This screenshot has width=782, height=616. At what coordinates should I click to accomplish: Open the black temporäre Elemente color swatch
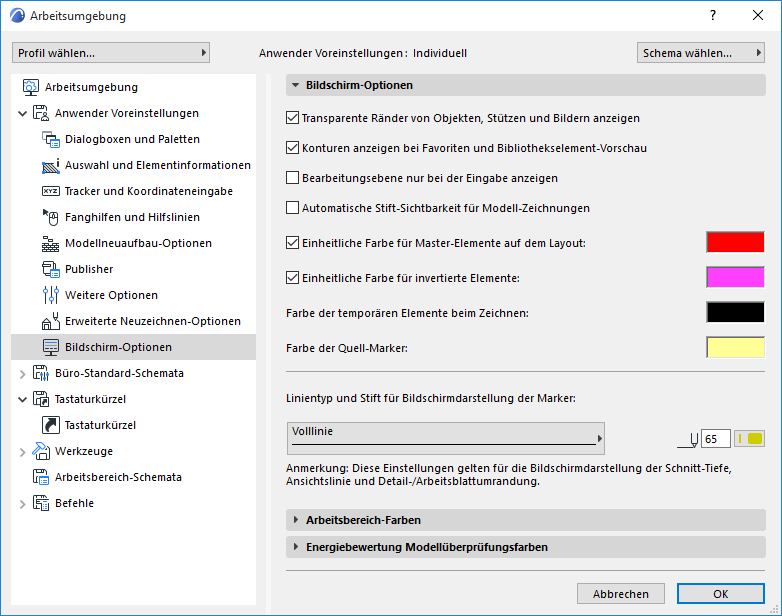735,312
